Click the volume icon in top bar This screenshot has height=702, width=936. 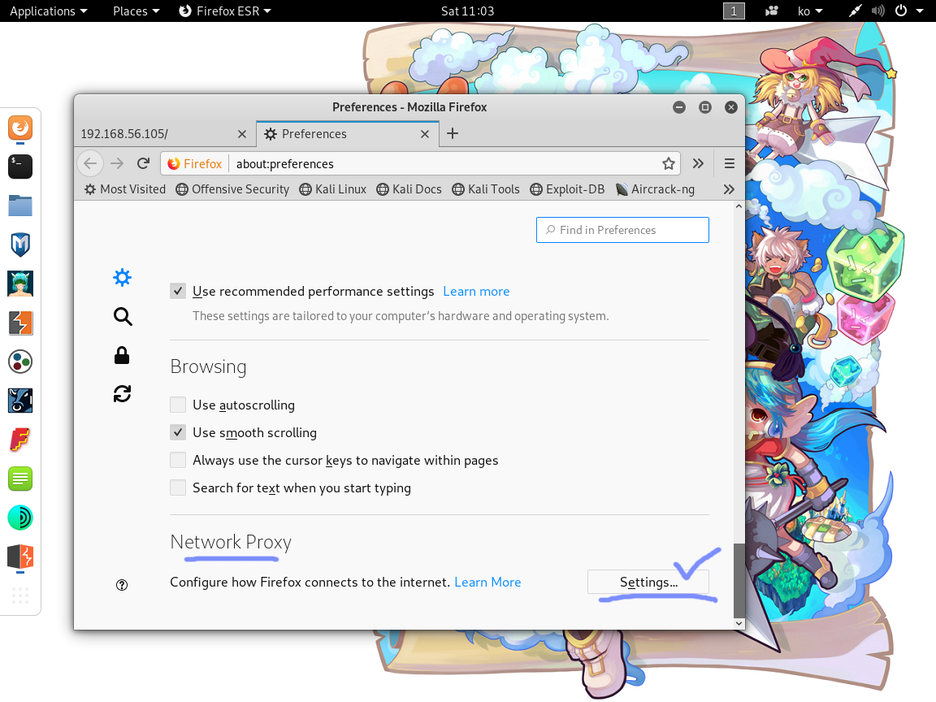pyautogui.click(x=878, y=11)
